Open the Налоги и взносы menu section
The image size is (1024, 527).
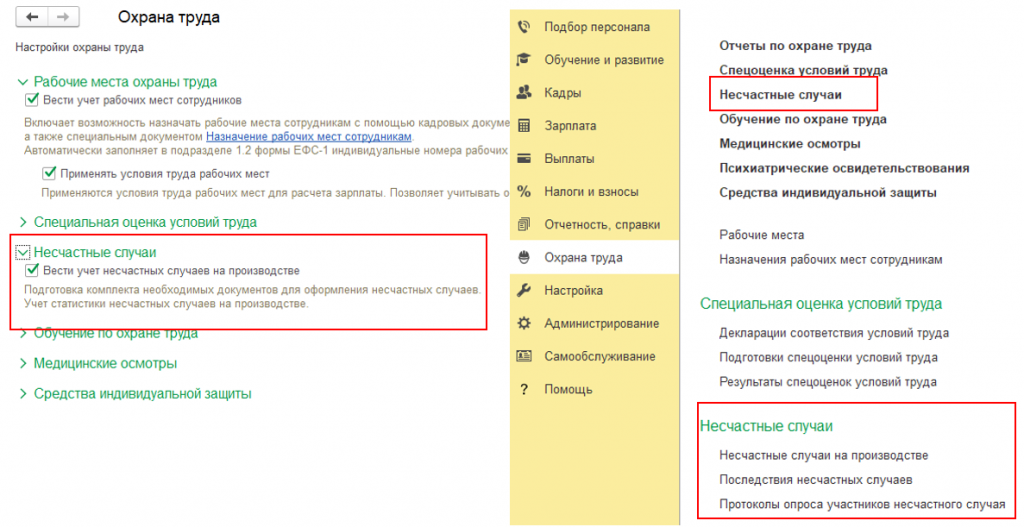[x=594, y=191]
